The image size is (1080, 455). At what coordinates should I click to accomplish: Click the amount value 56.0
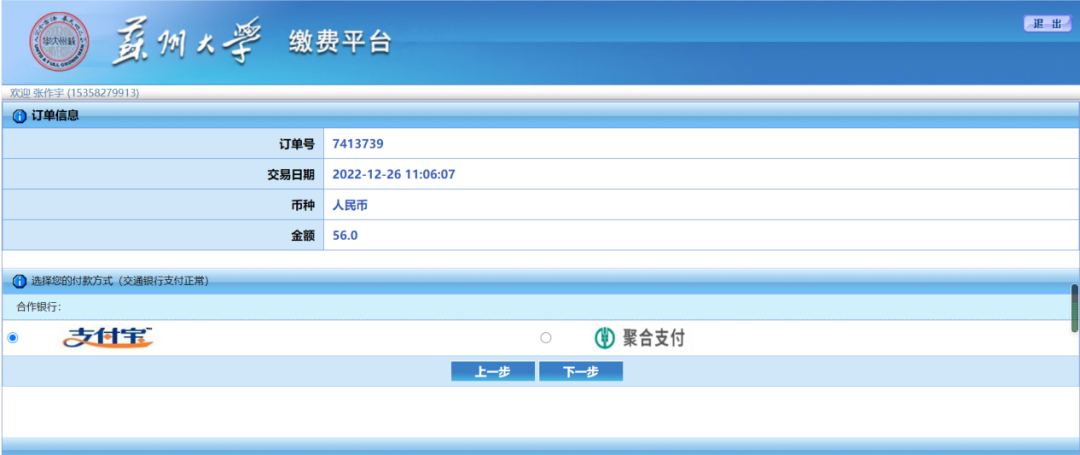(345, 235)
